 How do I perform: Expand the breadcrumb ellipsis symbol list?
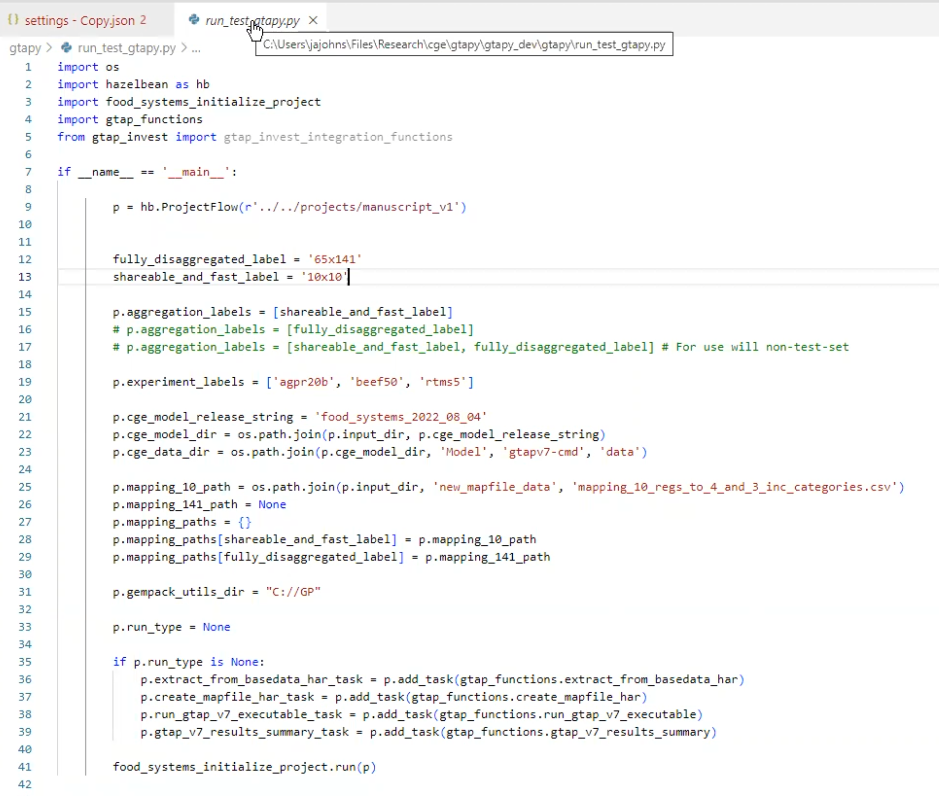click(196, 48)
